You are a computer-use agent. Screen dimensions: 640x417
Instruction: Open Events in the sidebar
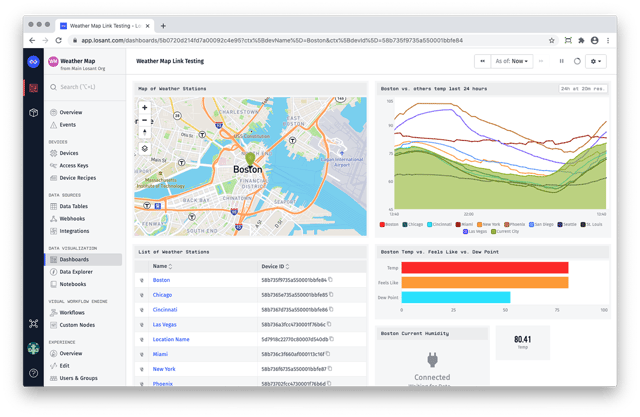[67, 124]
